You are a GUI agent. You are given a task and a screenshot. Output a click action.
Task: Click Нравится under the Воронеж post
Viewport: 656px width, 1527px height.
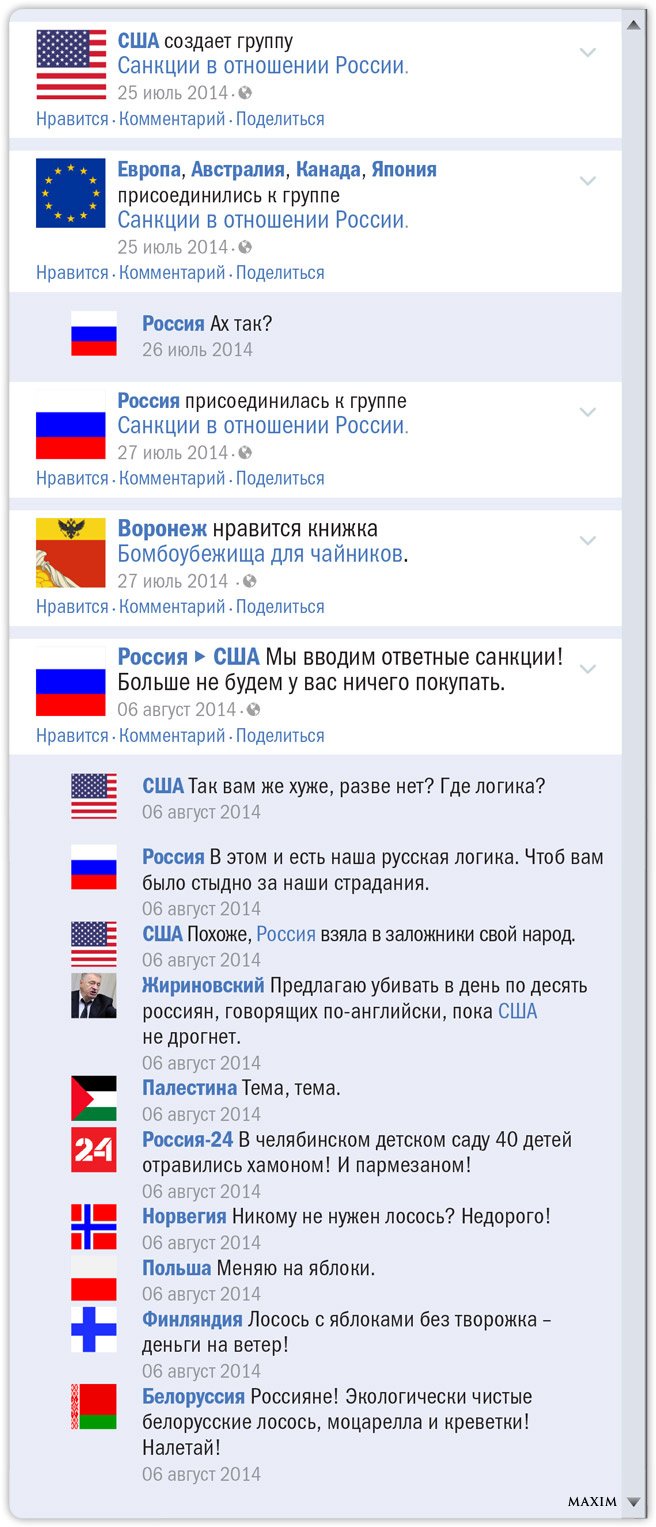(72, 607)
